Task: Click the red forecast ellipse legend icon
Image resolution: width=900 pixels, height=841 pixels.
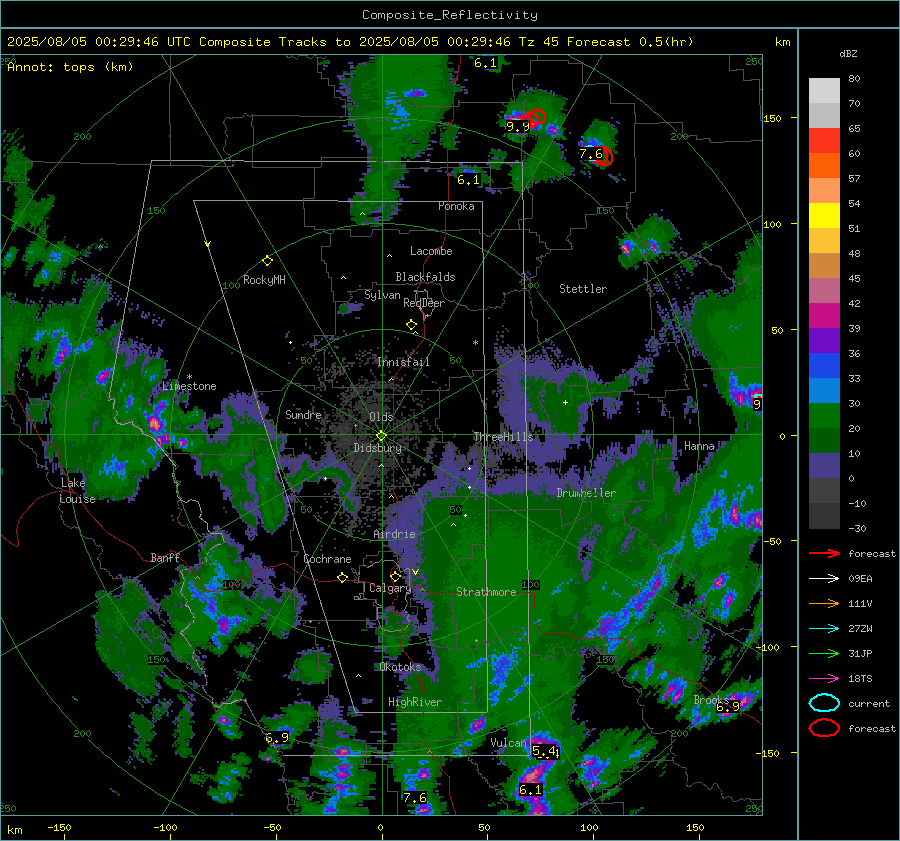Action: tap(824, 728)
